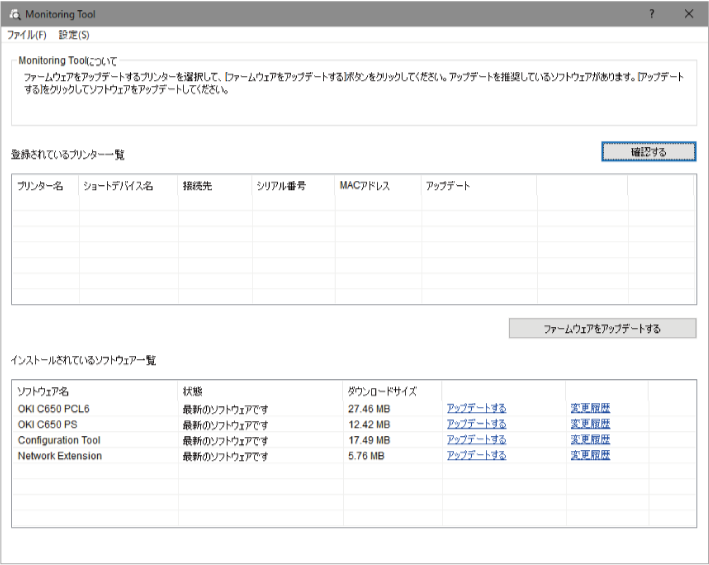
Task: Click the Monitoring Tool title bar icon
Action: point(14,13)
